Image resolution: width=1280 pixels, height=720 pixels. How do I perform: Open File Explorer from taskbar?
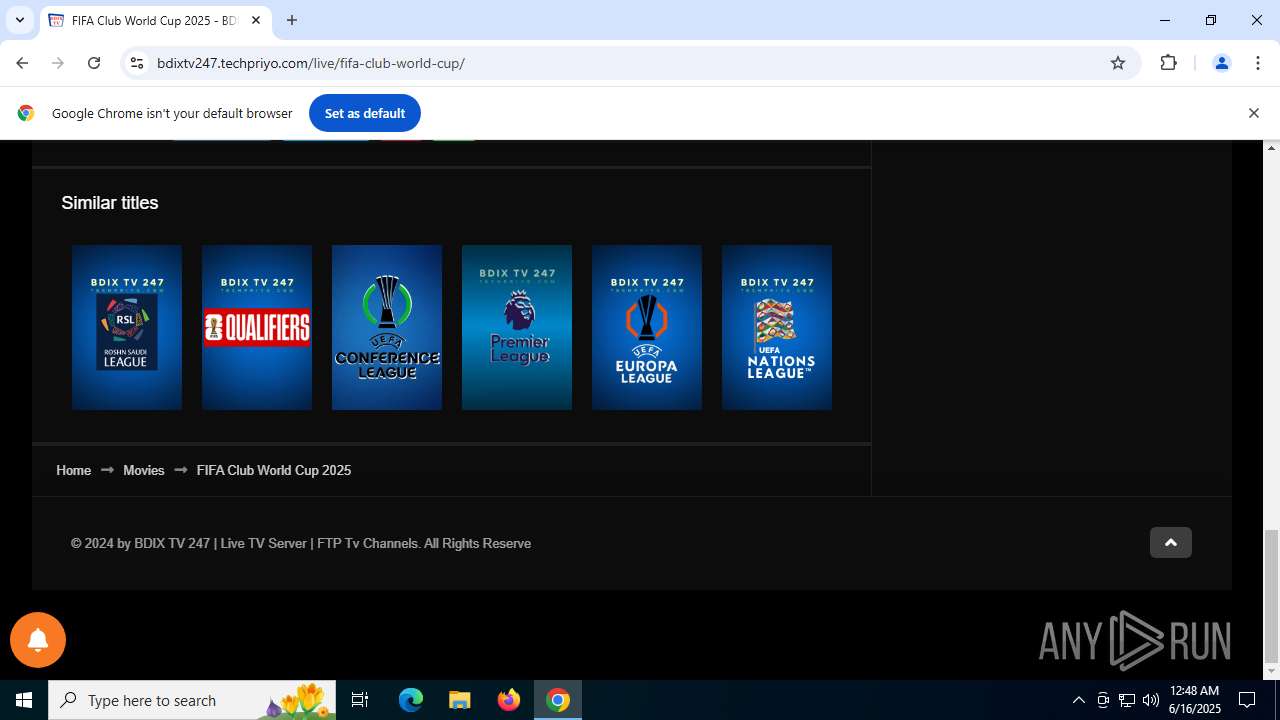459,700
